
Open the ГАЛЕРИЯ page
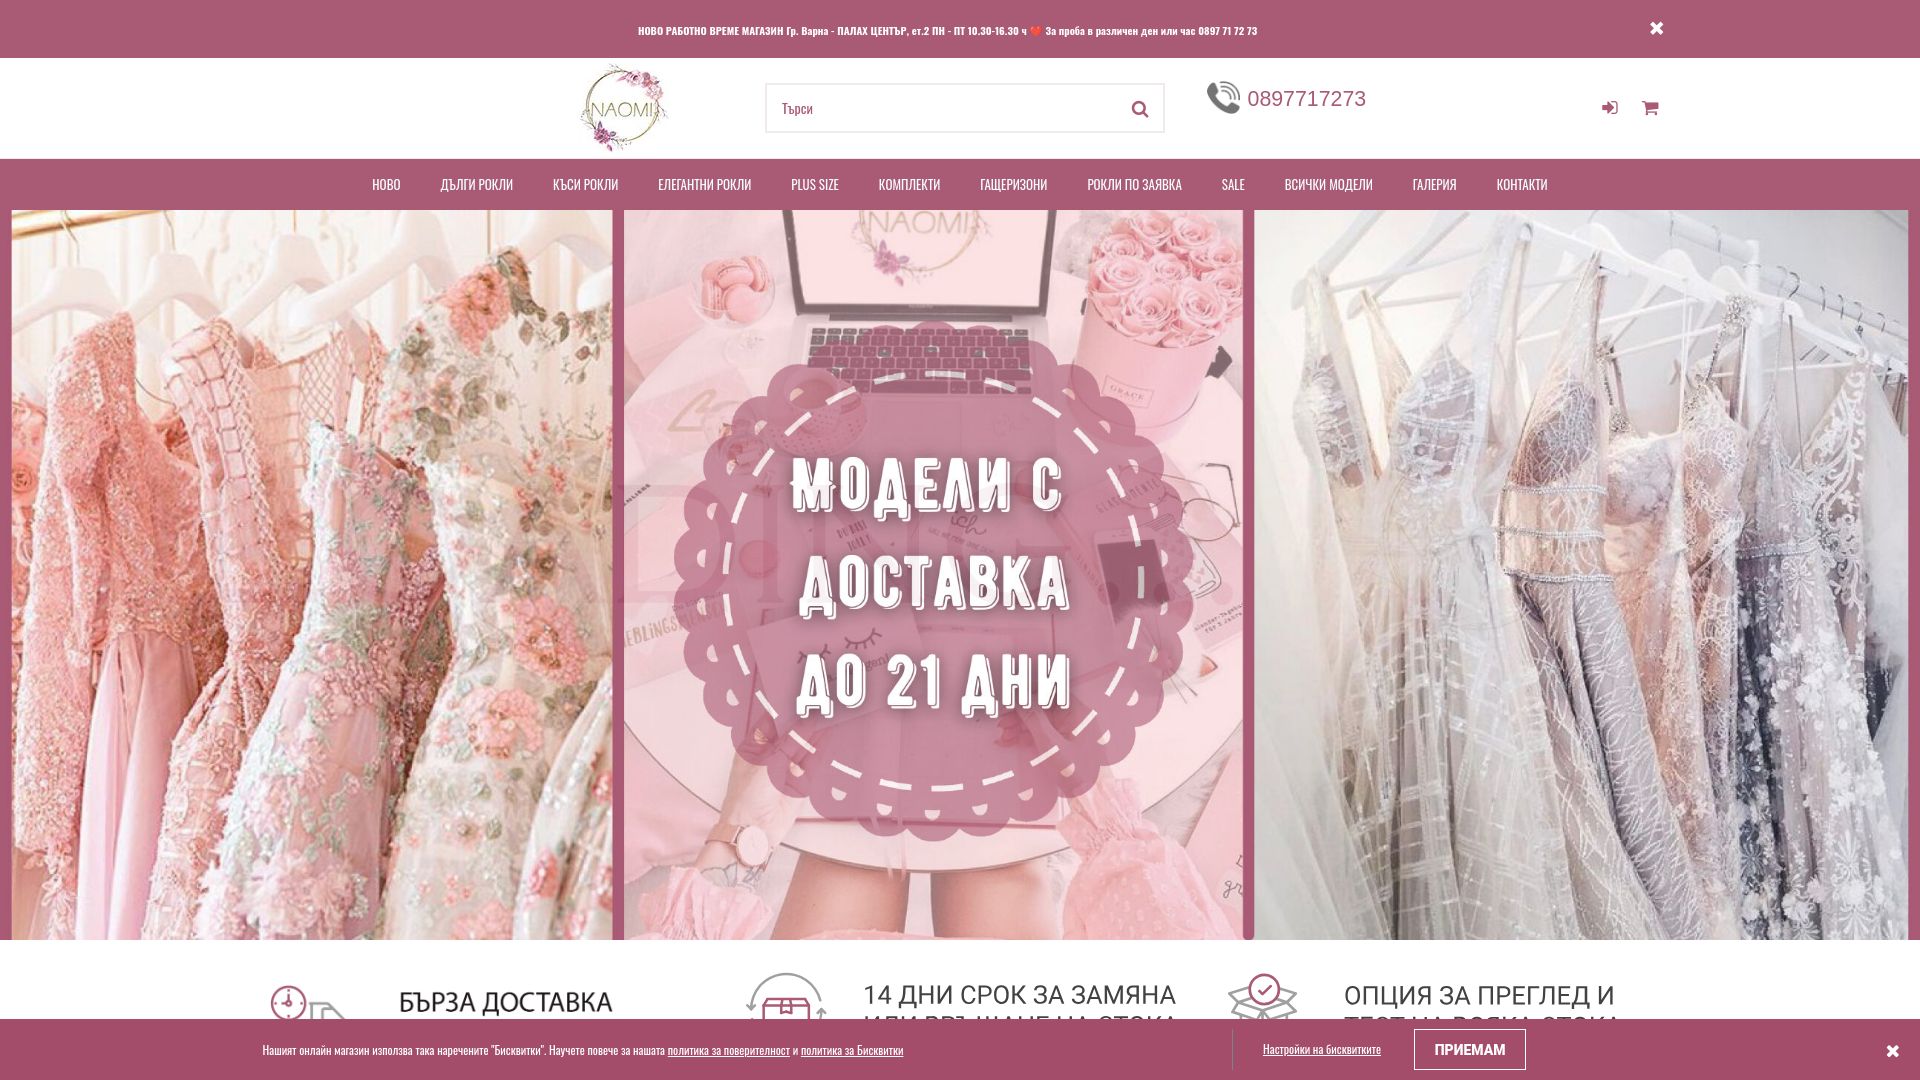(x=1434, y=184)
